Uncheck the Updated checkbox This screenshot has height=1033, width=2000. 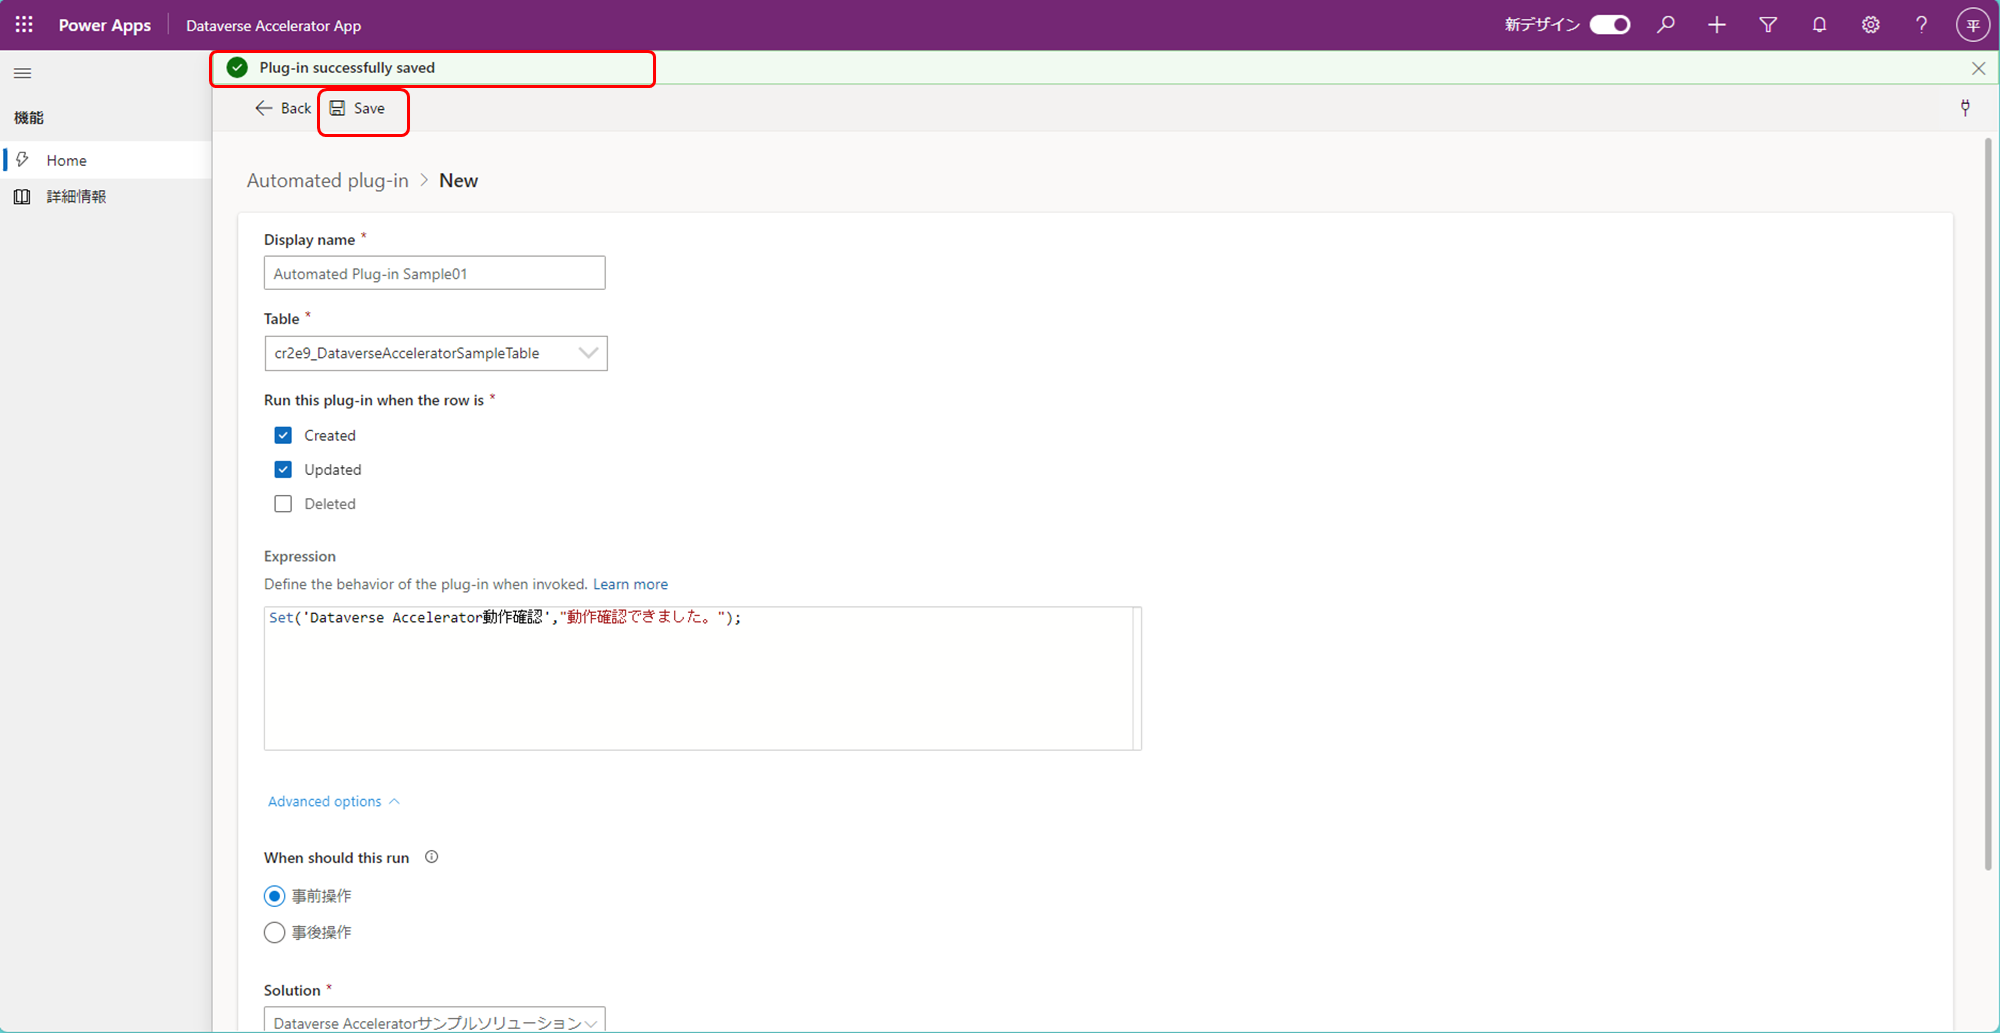pos(283,469)
